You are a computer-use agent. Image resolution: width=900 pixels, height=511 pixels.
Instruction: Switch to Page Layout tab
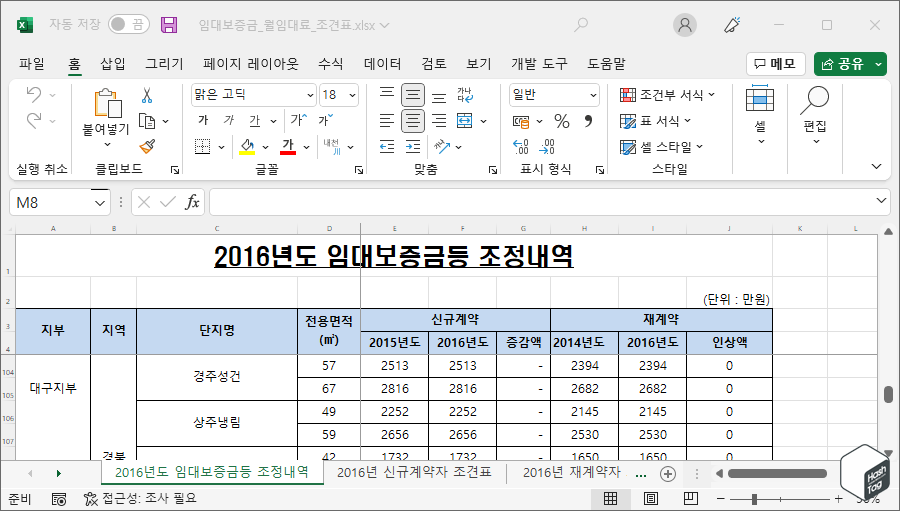click(x=251, y=64)
